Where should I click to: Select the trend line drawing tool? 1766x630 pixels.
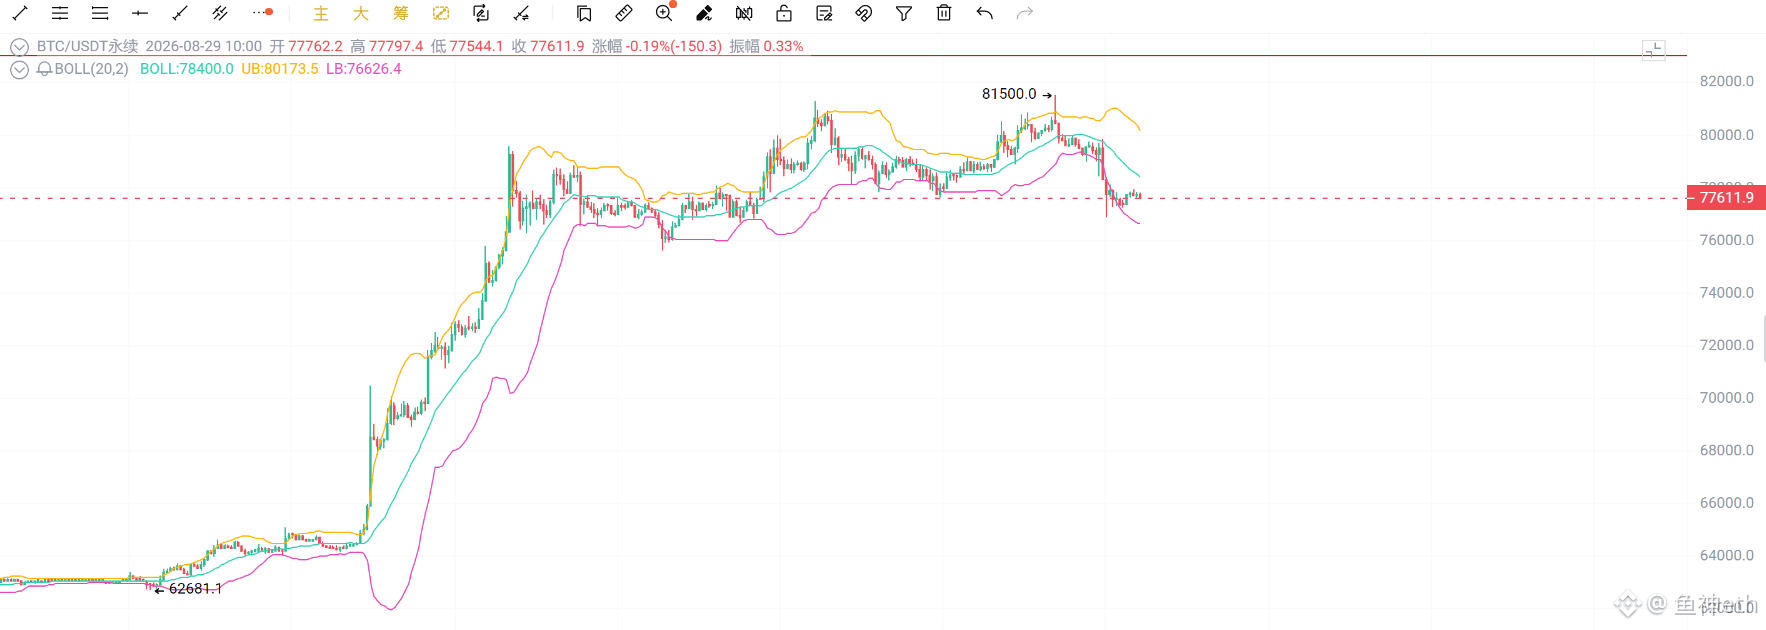pyautogui.click(x=20, y=13)
